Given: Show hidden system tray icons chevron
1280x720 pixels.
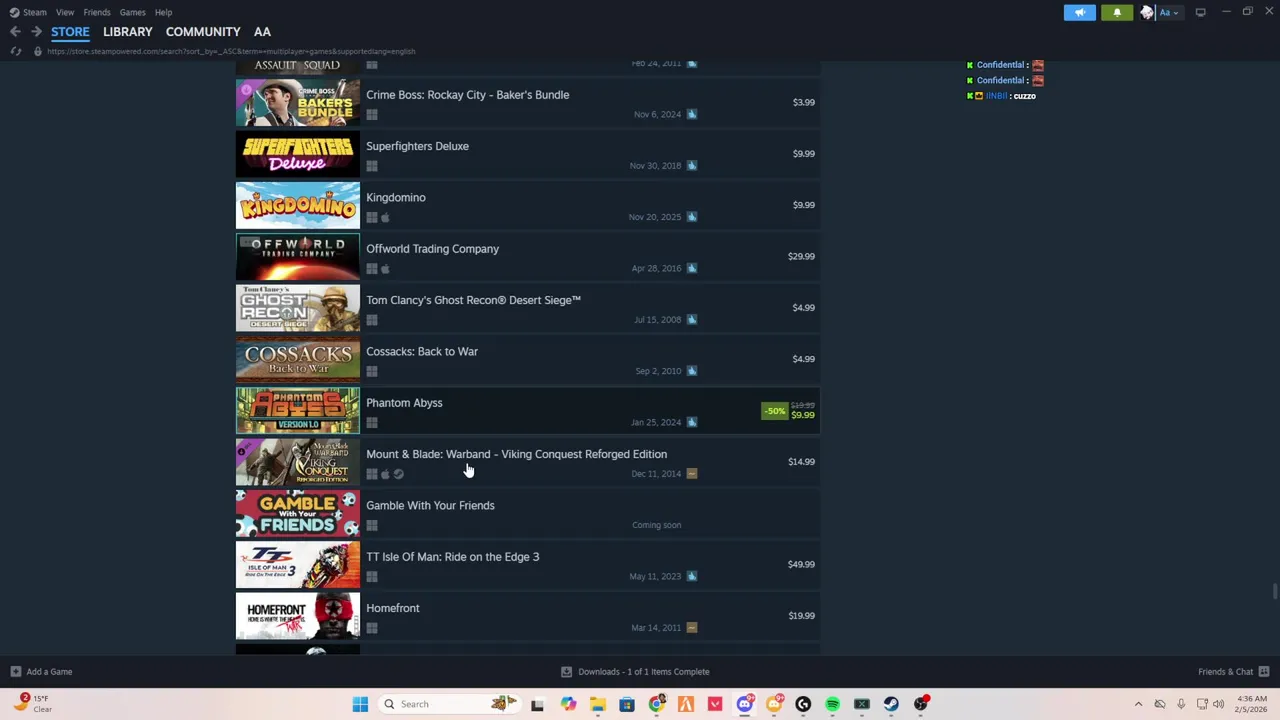Looking at the screenshot, I should pos(1138,704).
